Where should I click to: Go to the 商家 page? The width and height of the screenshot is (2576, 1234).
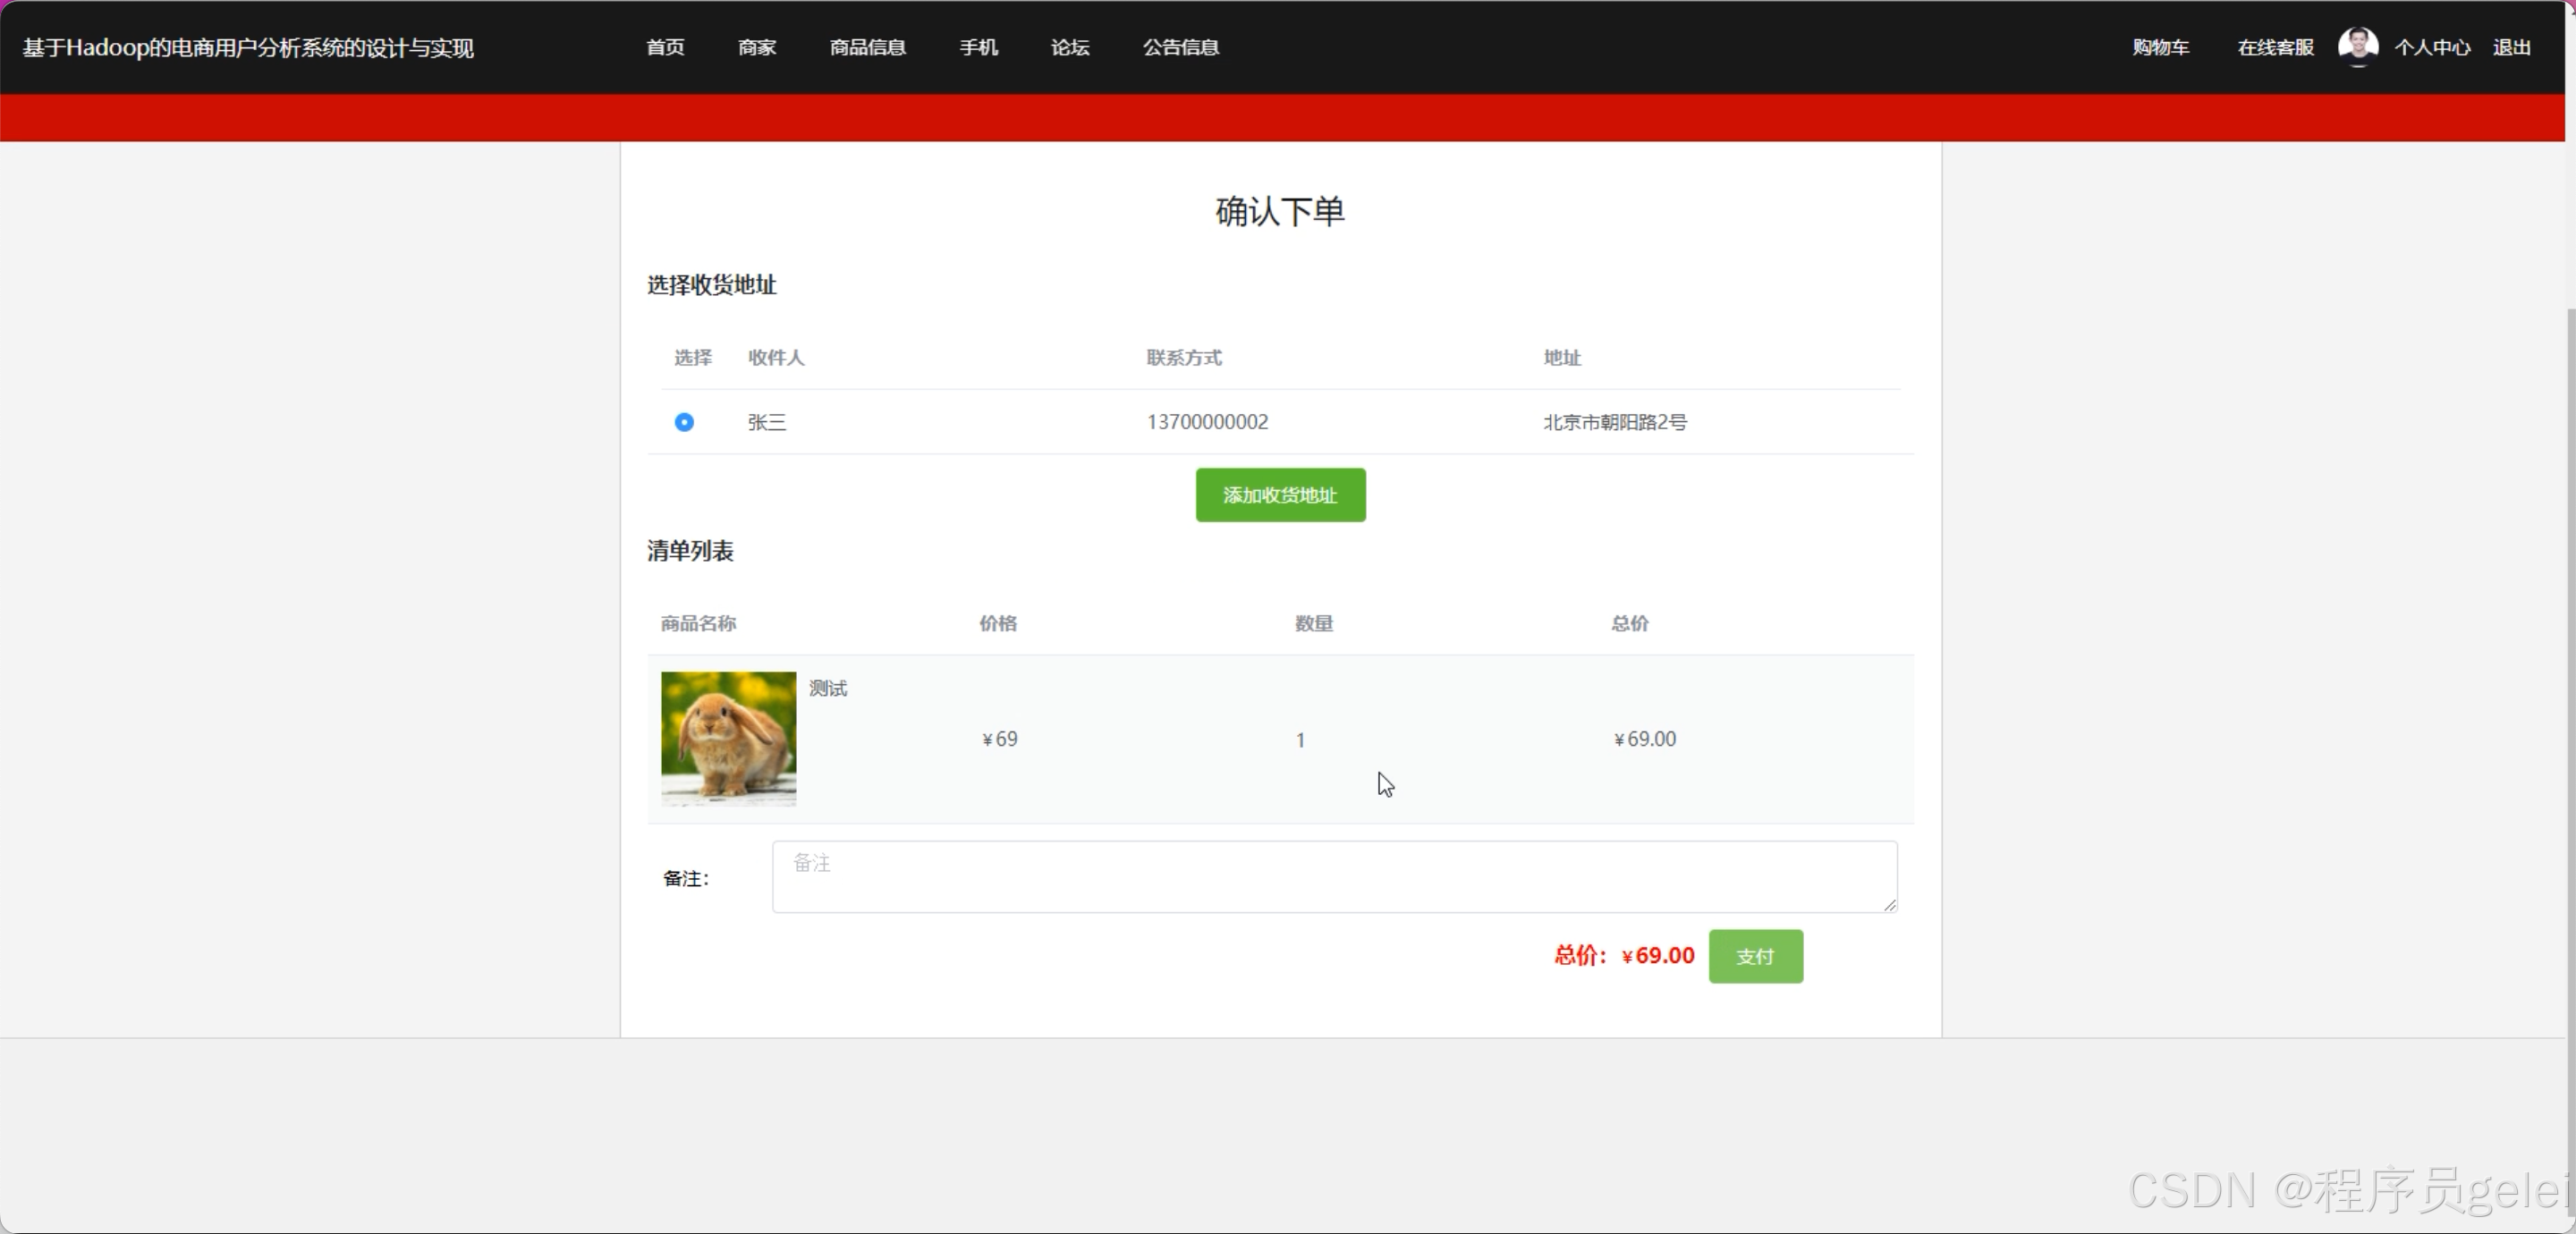pos(757,47)
